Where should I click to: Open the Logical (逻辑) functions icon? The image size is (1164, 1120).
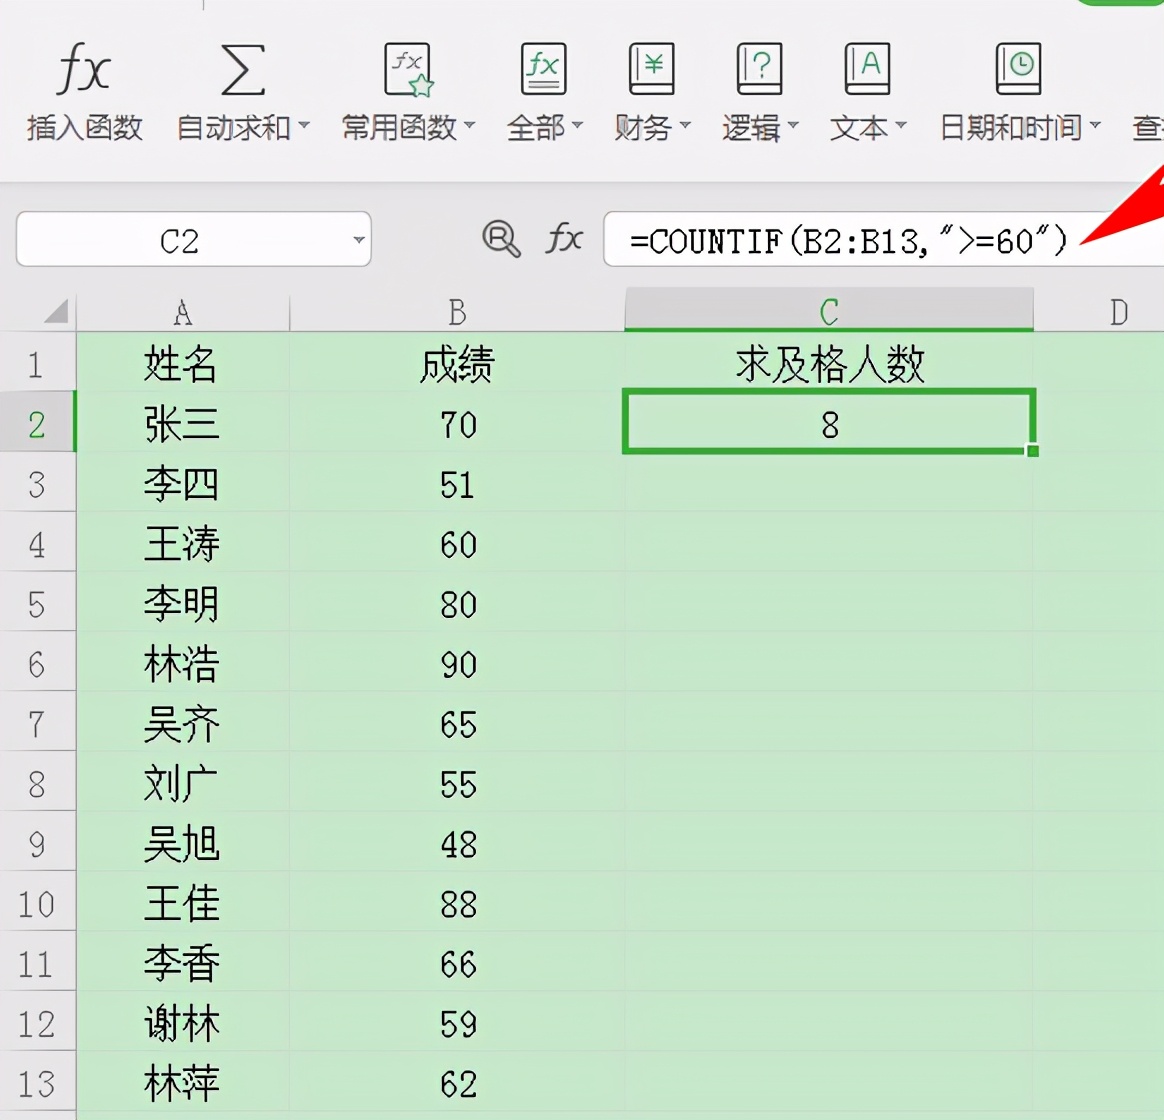tap(759, 69)
